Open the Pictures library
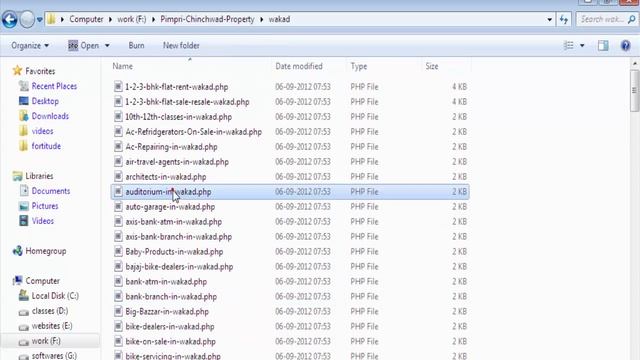 point(45,206)
